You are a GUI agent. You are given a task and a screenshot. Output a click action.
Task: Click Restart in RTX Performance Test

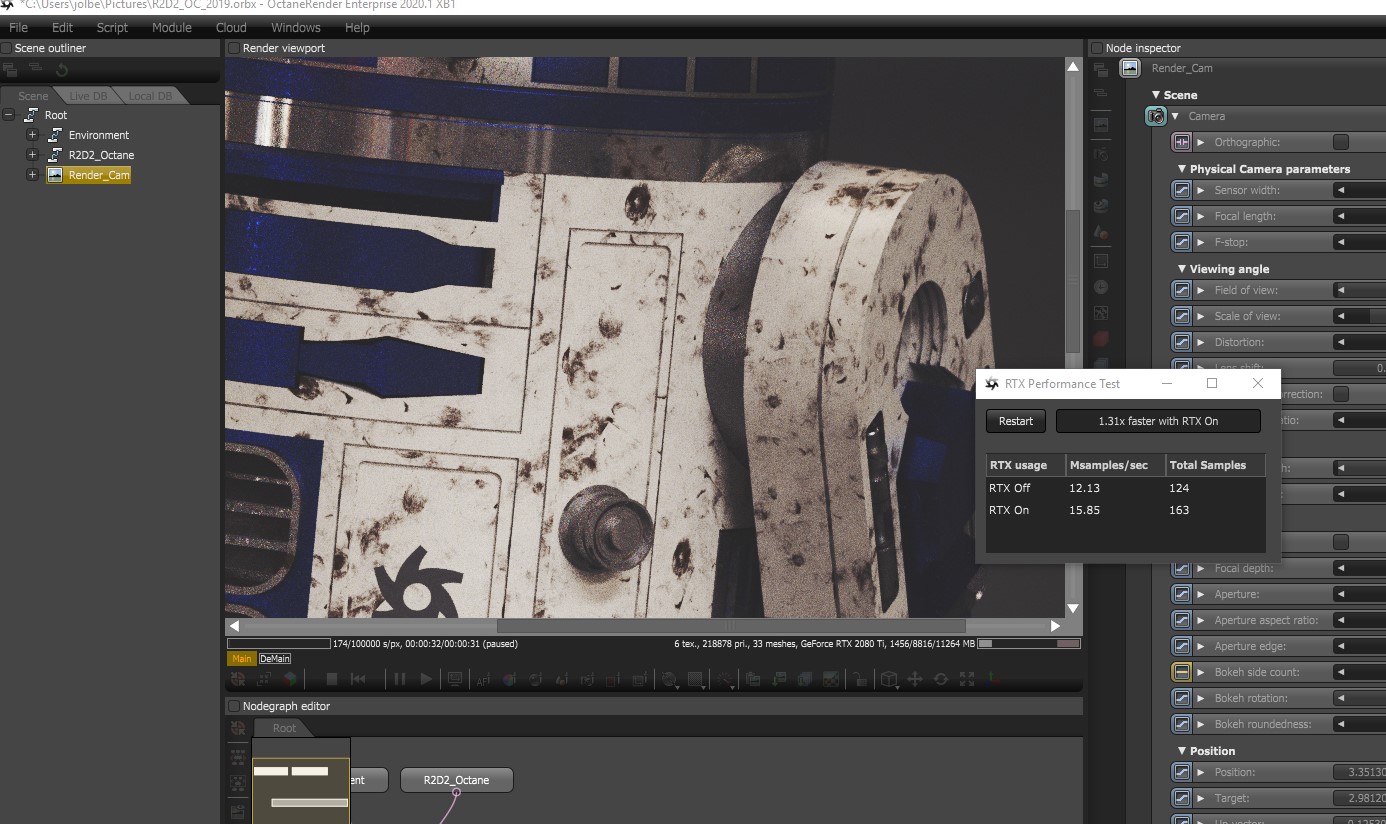[1016, 421]
